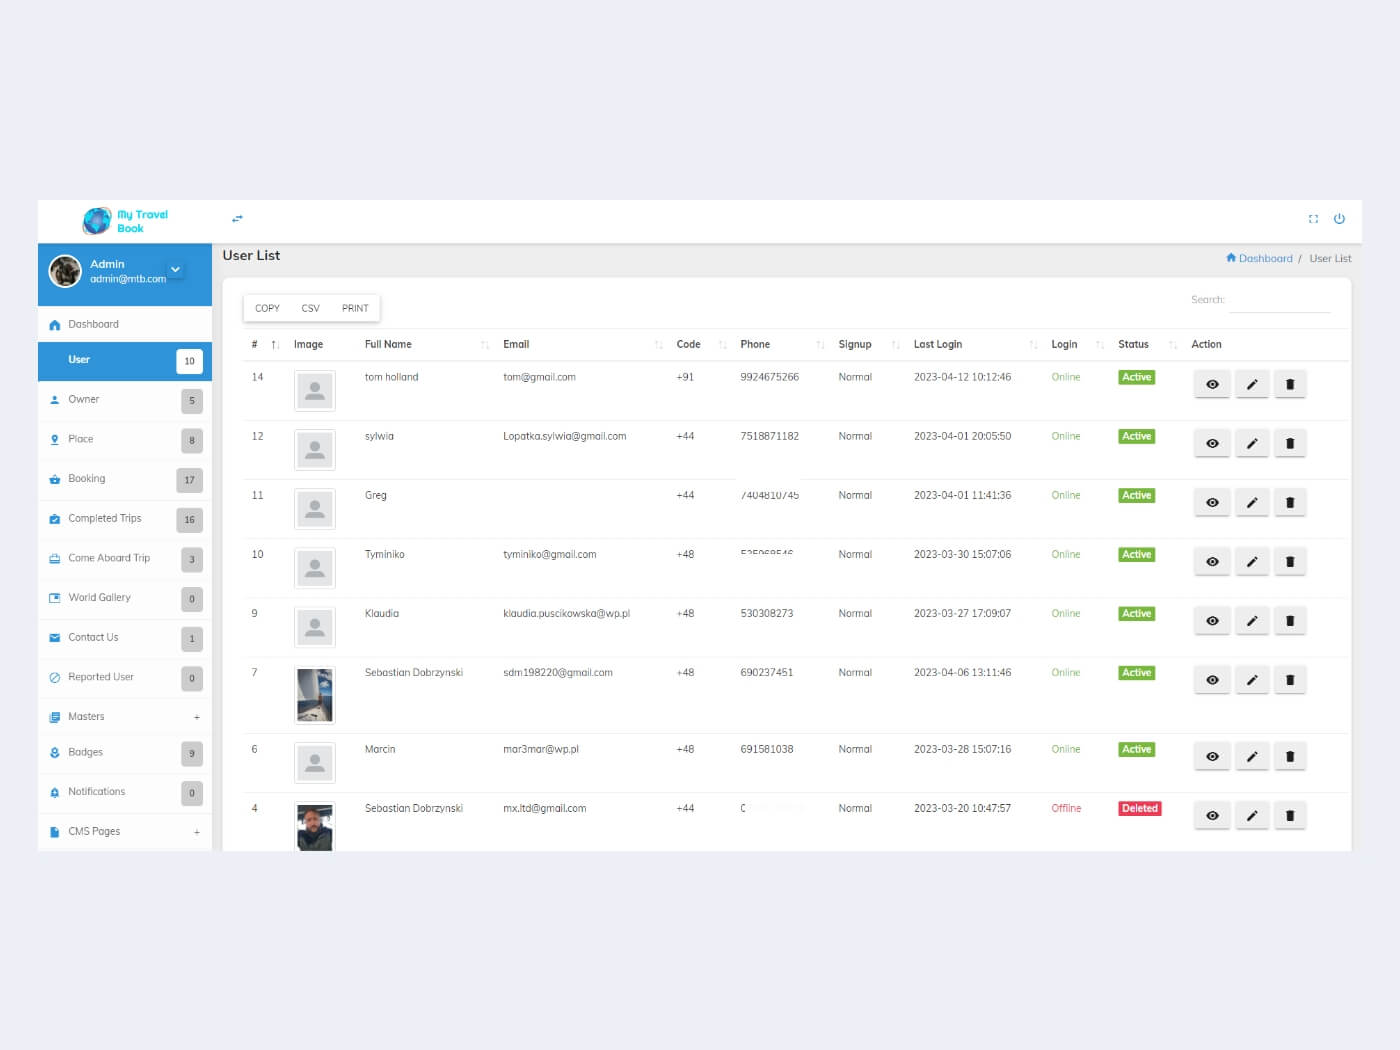
Task: Toggle fullscreen mode icon in header
Action: tap(1313, 219)
